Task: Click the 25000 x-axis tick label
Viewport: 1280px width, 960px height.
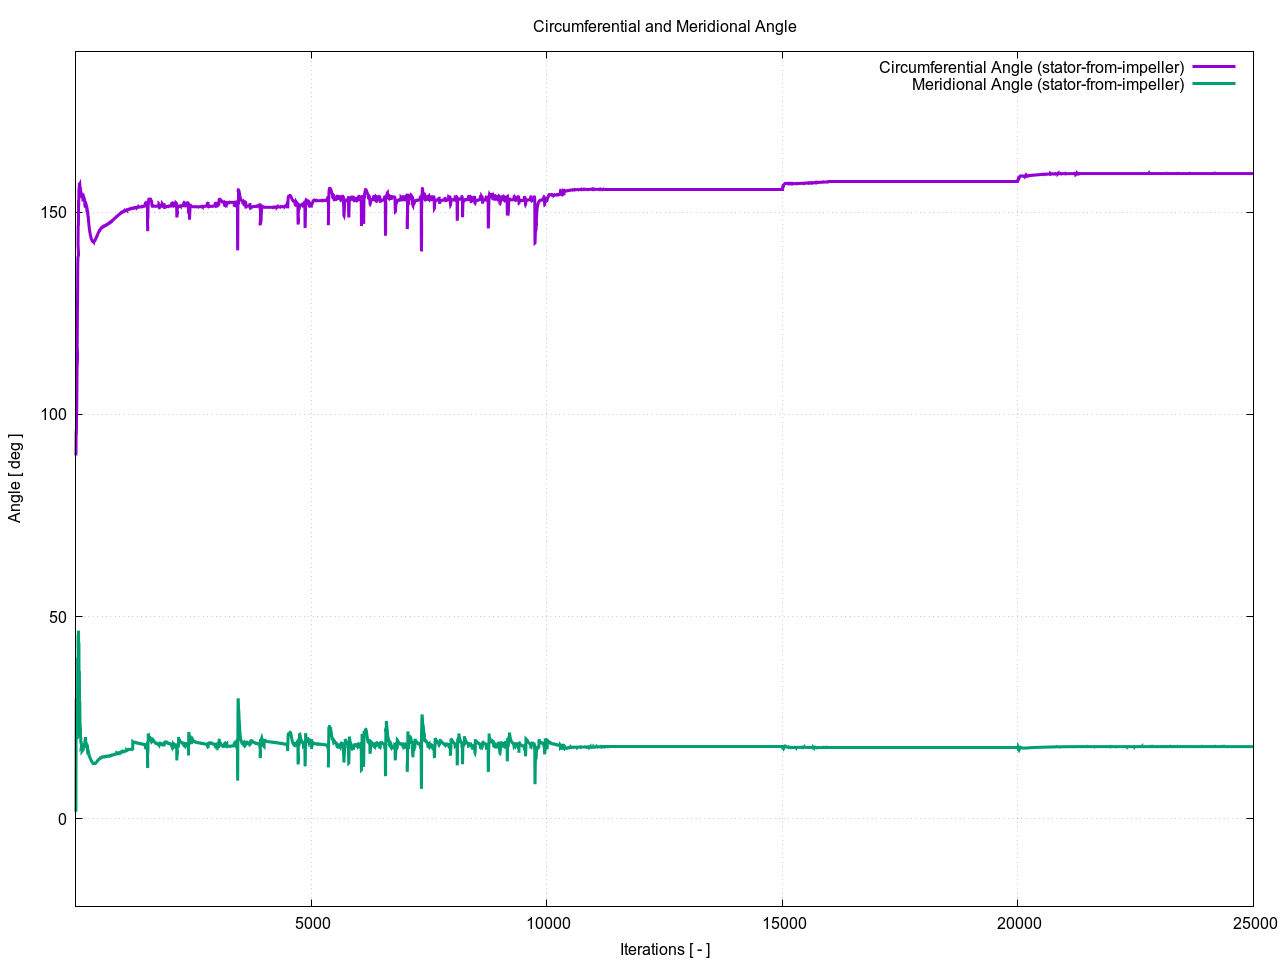Action: (x=1252, y=923)
